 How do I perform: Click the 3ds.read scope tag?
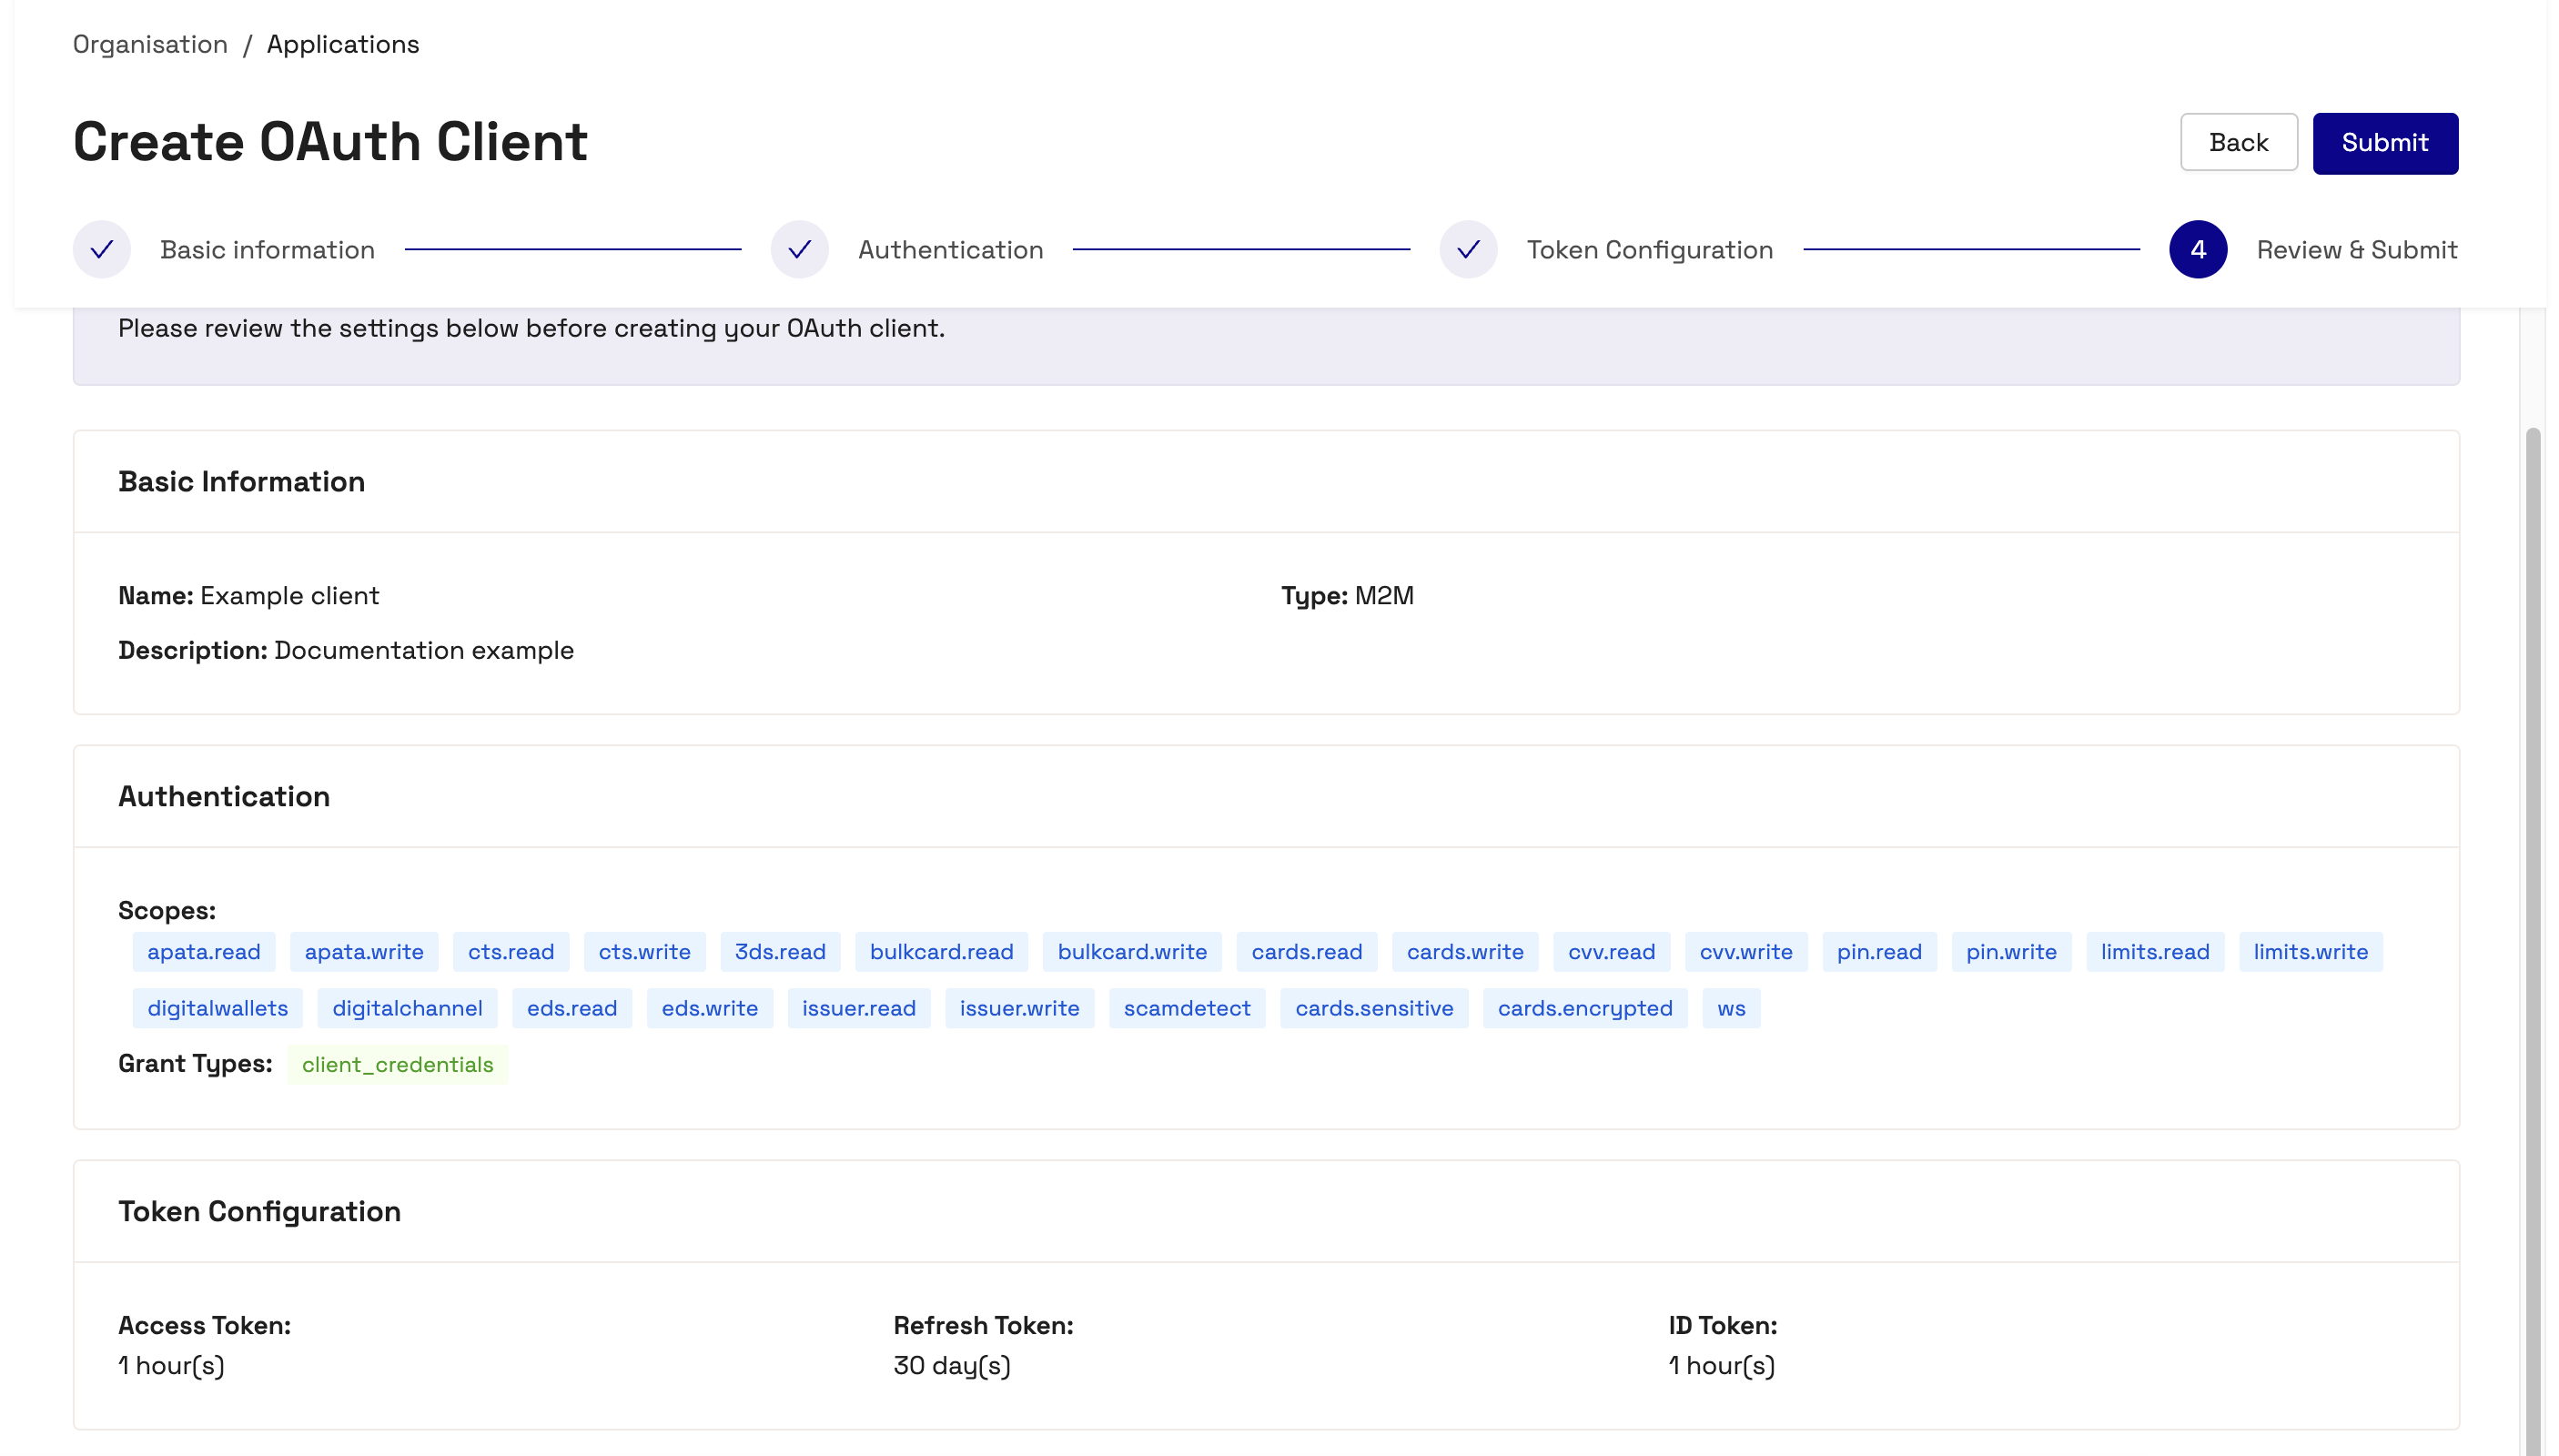[780, 951]
